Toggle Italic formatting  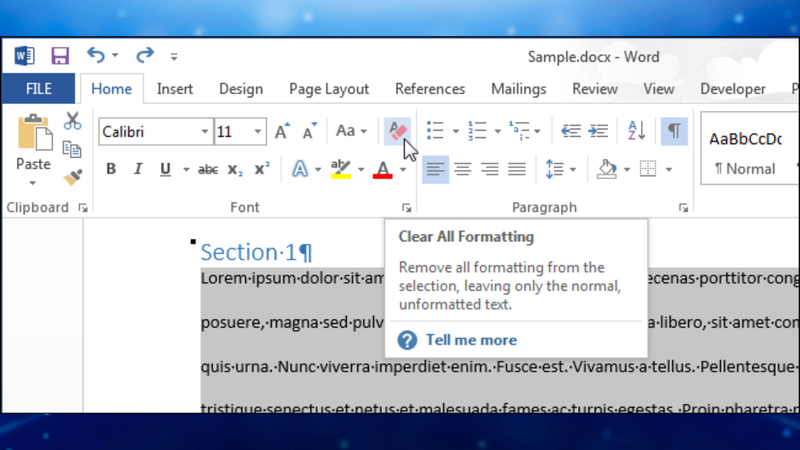click(138, 169)
